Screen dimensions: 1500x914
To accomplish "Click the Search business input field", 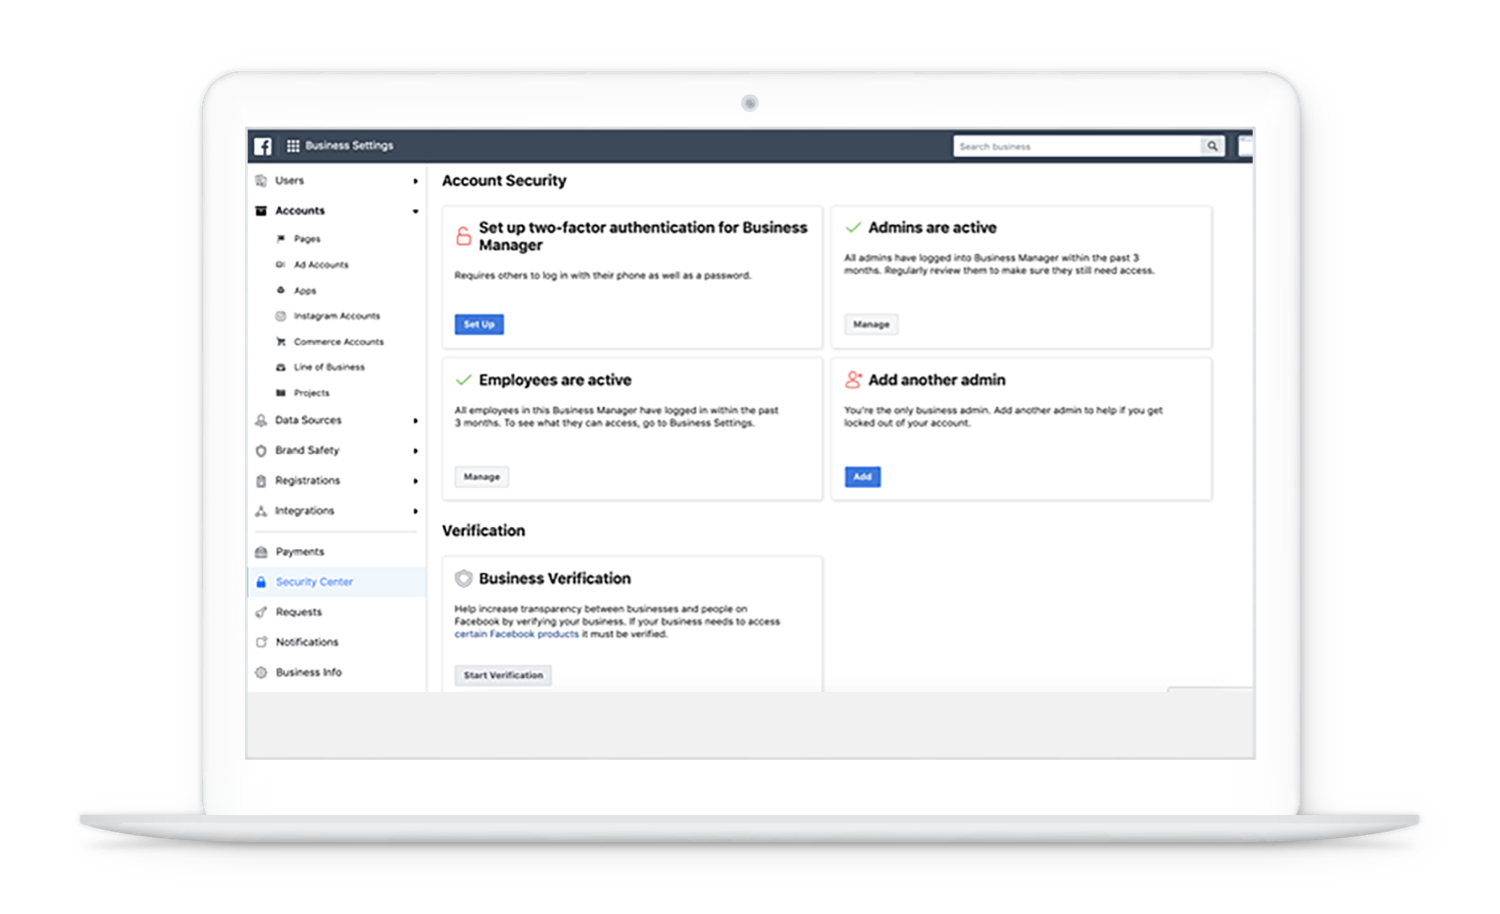I will point(1077,146).
